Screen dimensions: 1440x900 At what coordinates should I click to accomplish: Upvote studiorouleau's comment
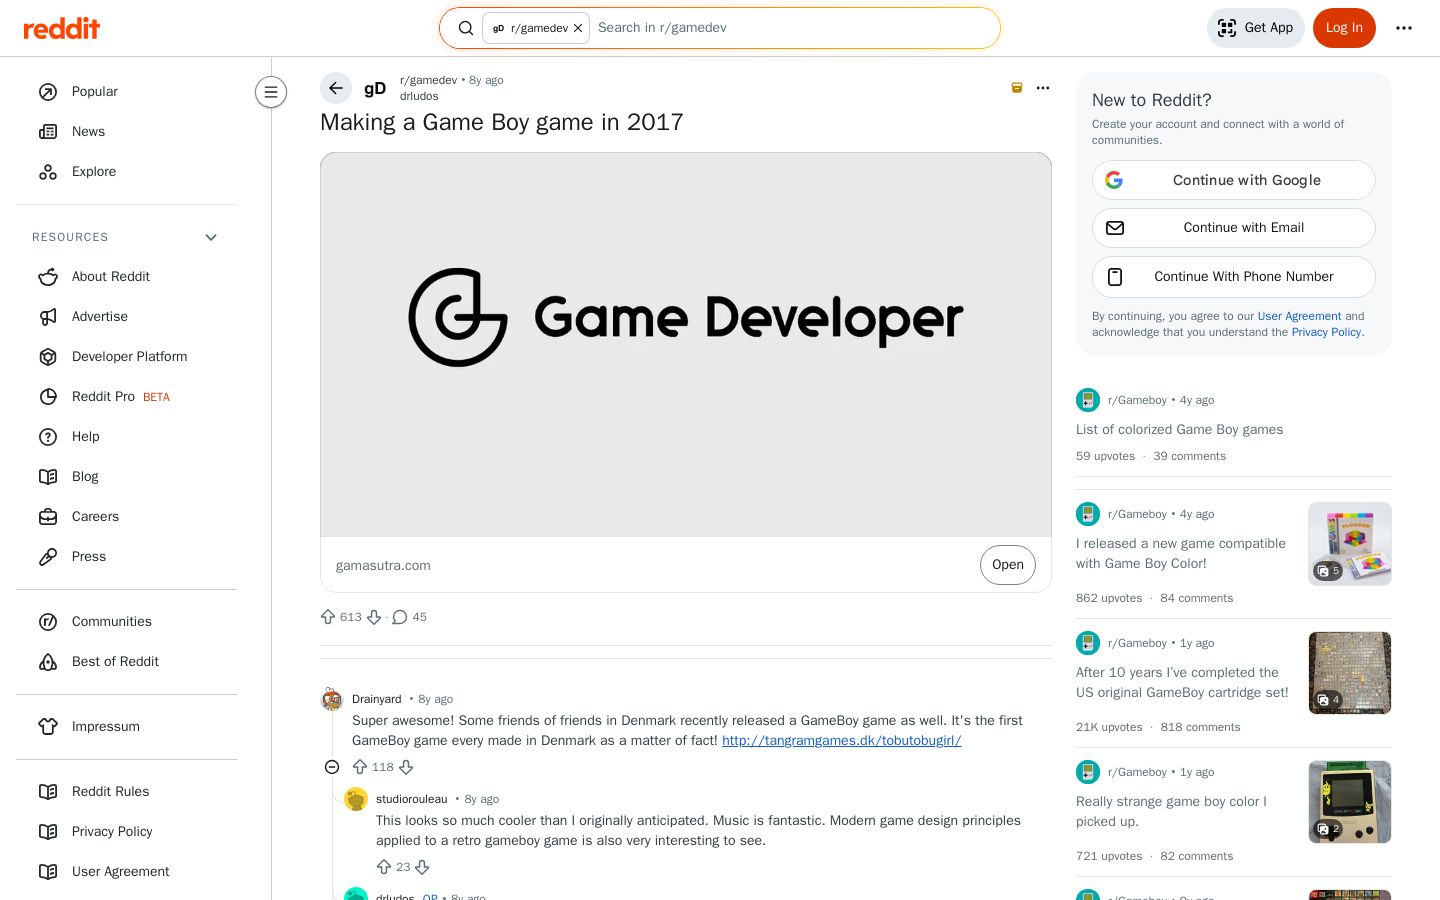tap(384, 867)
